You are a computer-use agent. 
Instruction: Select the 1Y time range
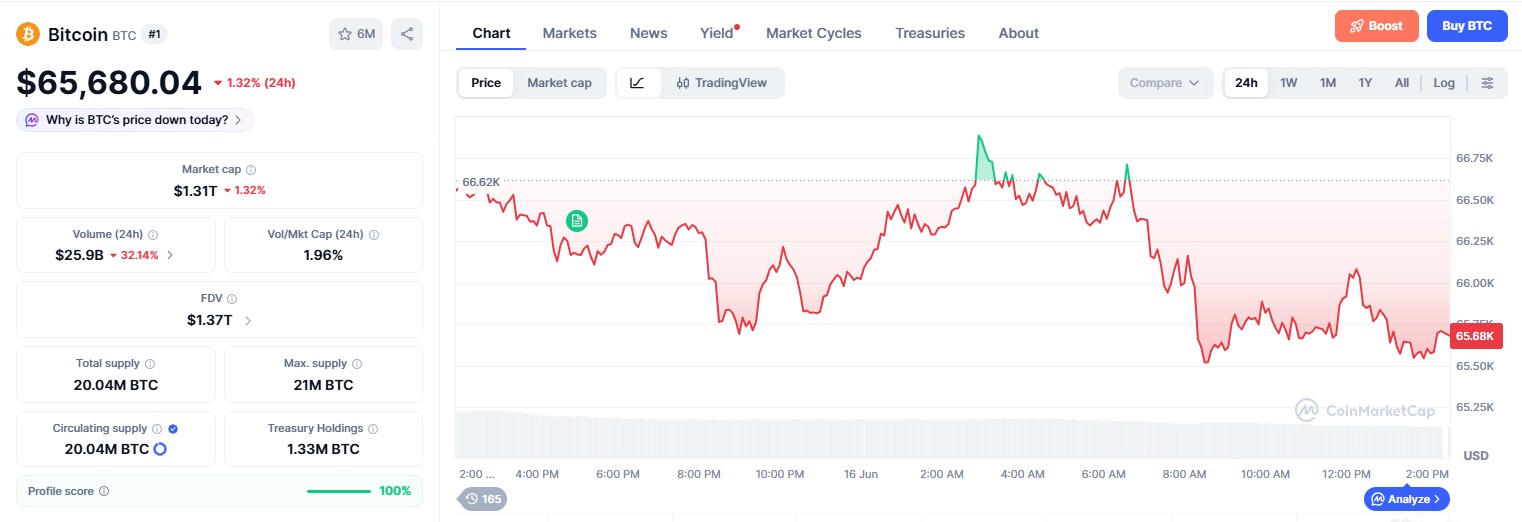1365,83
